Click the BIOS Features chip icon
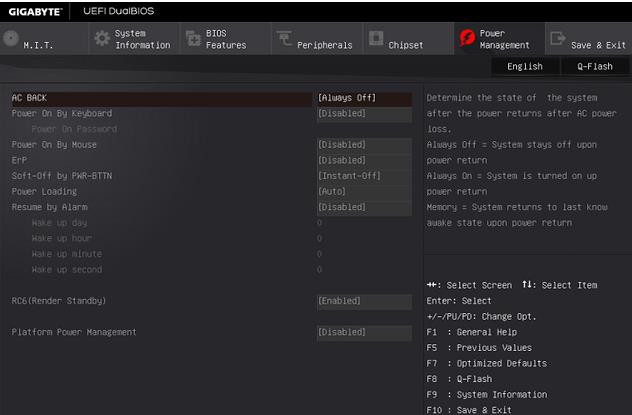Image resolution: width=632 pixels, height=415 pixels. coord(193,39)
